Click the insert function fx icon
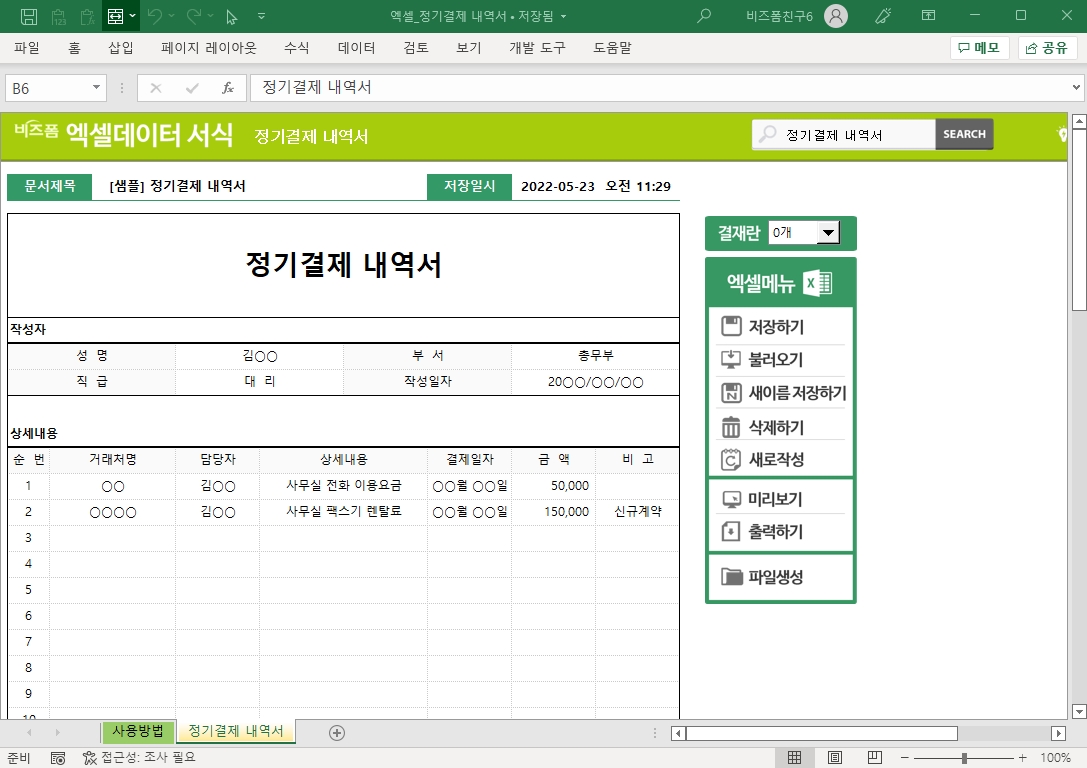Screen dimensions: 1087x768 (x=228, y=88)
